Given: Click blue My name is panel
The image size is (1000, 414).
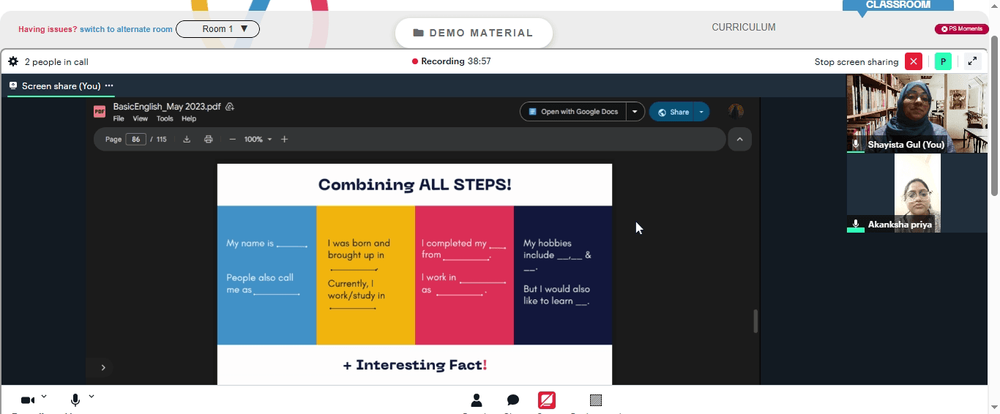Looking at the screenshot, I should [x=267, y=275].
